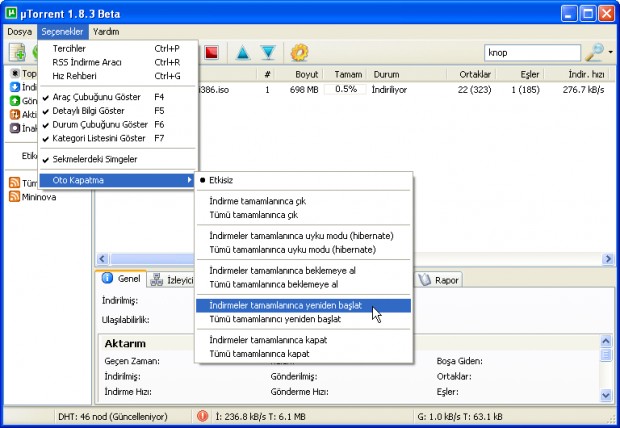
Task: Toggle Durum Çubuğunu Göster option
Action: 118,125
